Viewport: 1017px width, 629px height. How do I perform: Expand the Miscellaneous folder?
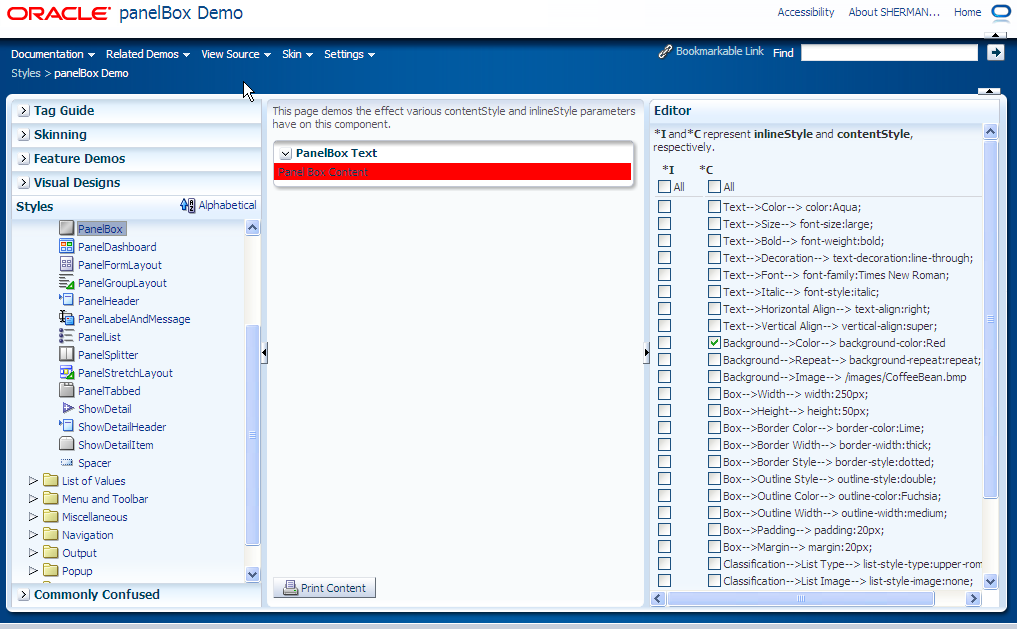[33, 517]
